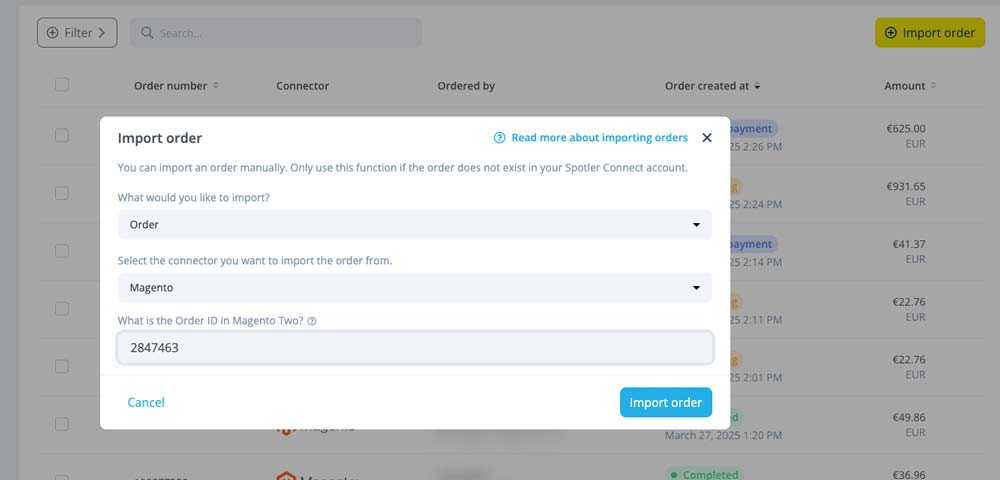Image resolution: width=1000 pixels, height=480 pixels.
Task: Click the plus icon in Filter button
Action: click(52, 33)
